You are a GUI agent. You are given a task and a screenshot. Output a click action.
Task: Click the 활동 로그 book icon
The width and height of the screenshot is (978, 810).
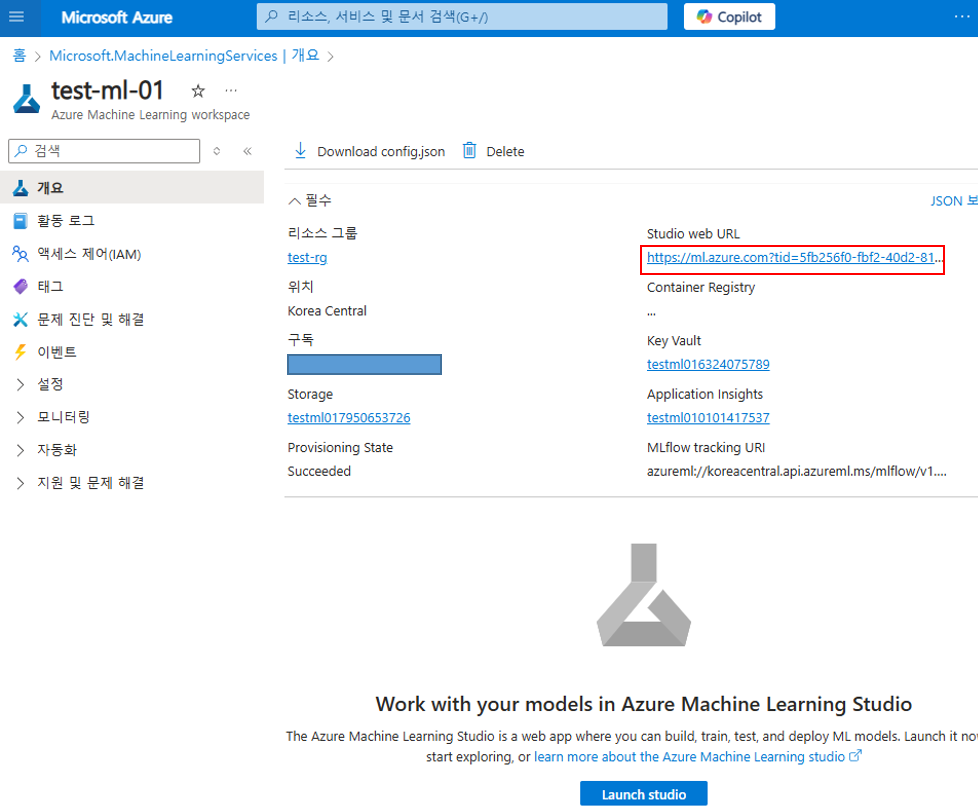click(21, 221)
